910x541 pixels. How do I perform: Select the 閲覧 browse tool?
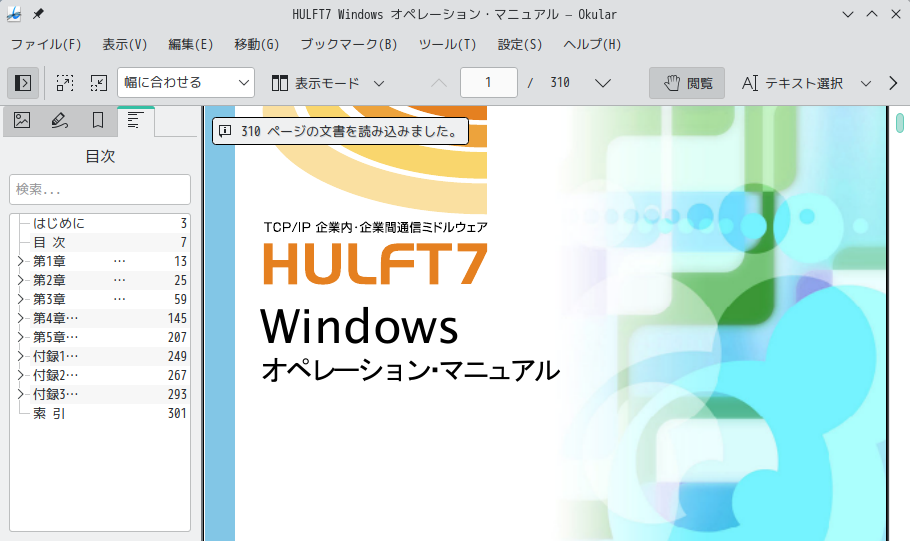click(687, 83)
